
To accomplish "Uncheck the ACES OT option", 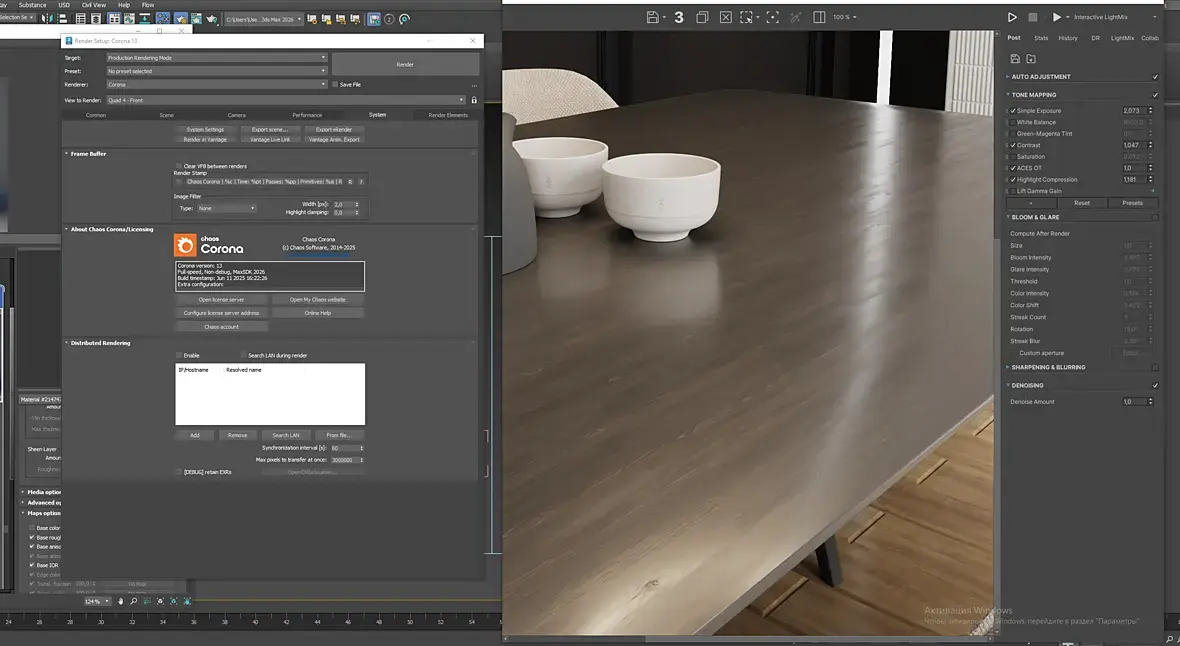I will pyautogui.click(x=1012, y=168).
